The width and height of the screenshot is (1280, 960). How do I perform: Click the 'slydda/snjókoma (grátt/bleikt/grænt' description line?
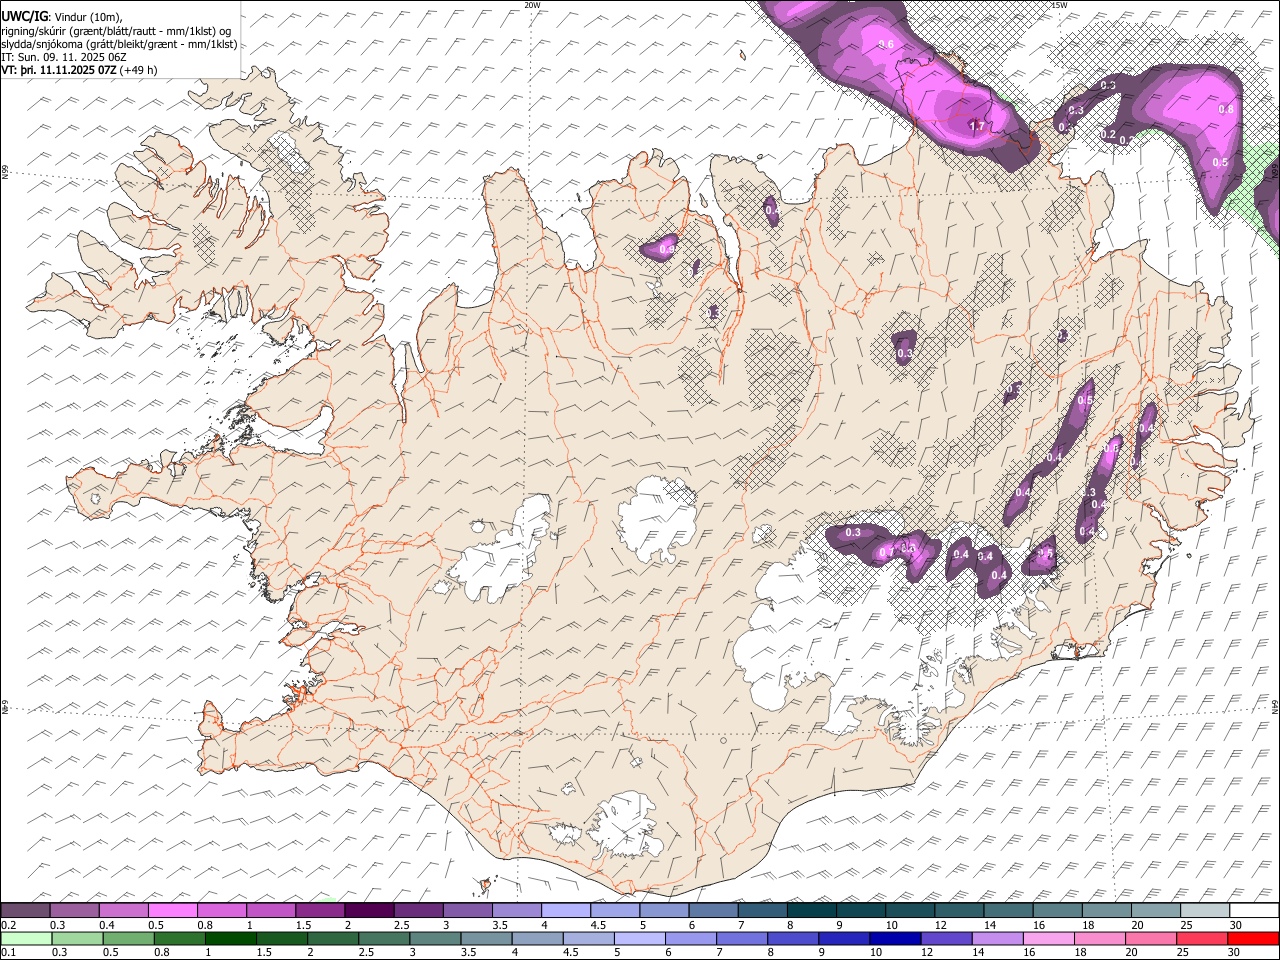click(x=119, y=44)
